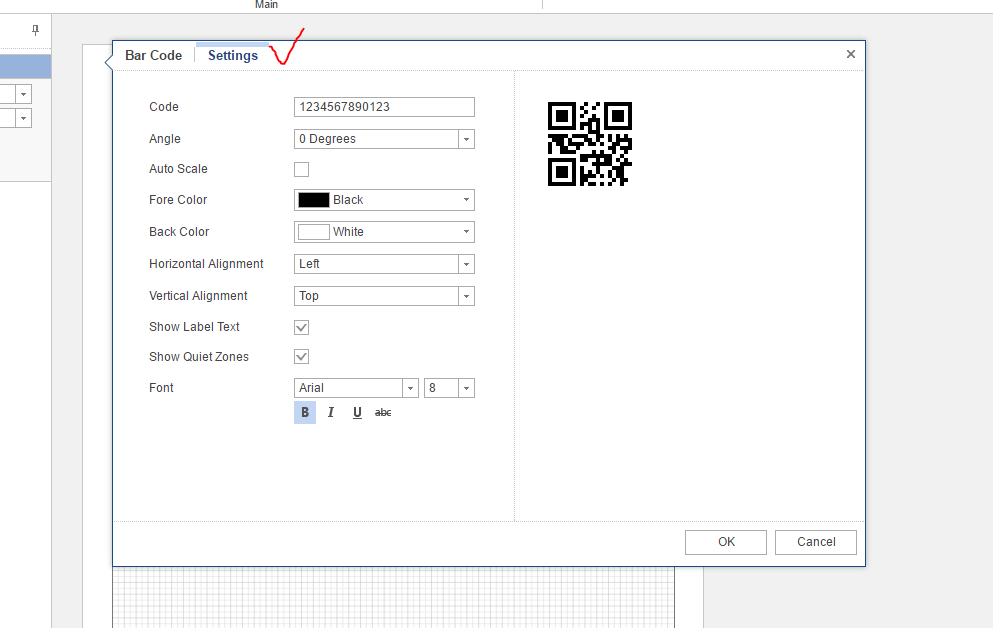Click the Main label at top
Screen dimensions: 993x628
[x=266, y=4]
